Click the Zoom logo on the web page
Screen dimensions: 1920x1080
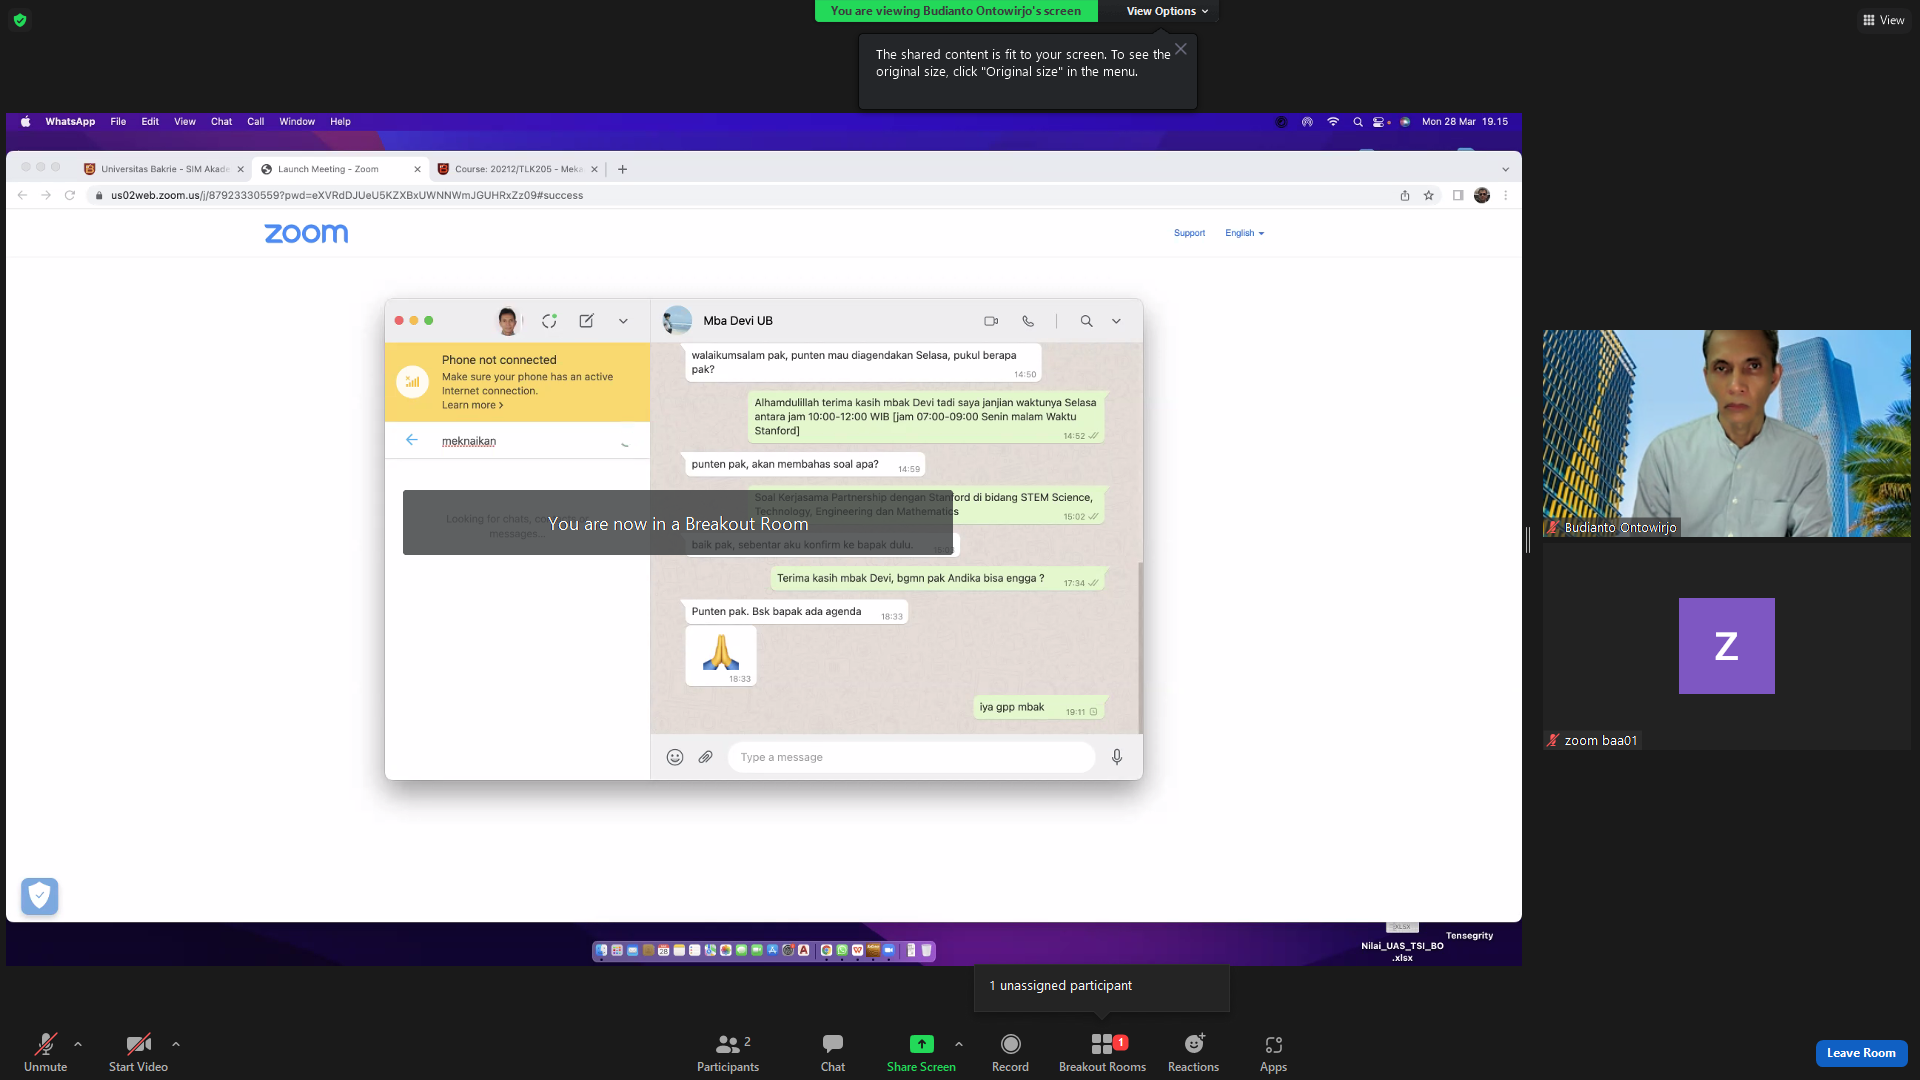306,233
